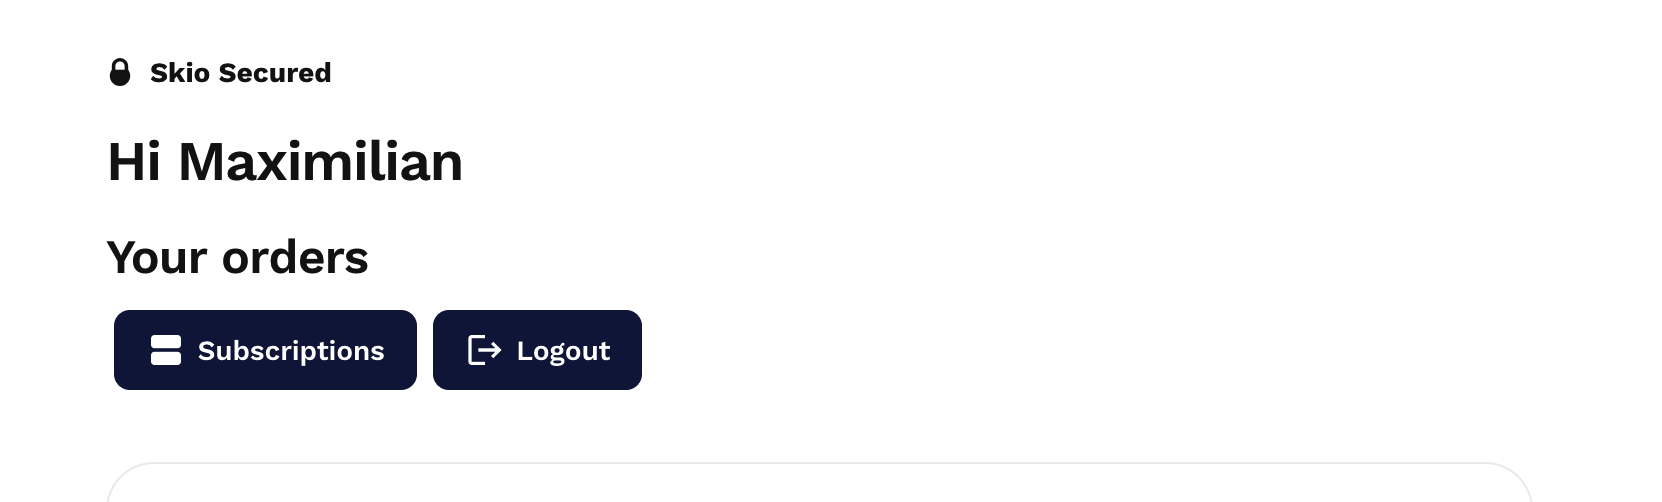Click the word "orders" in the heading

tap(295, 258)
